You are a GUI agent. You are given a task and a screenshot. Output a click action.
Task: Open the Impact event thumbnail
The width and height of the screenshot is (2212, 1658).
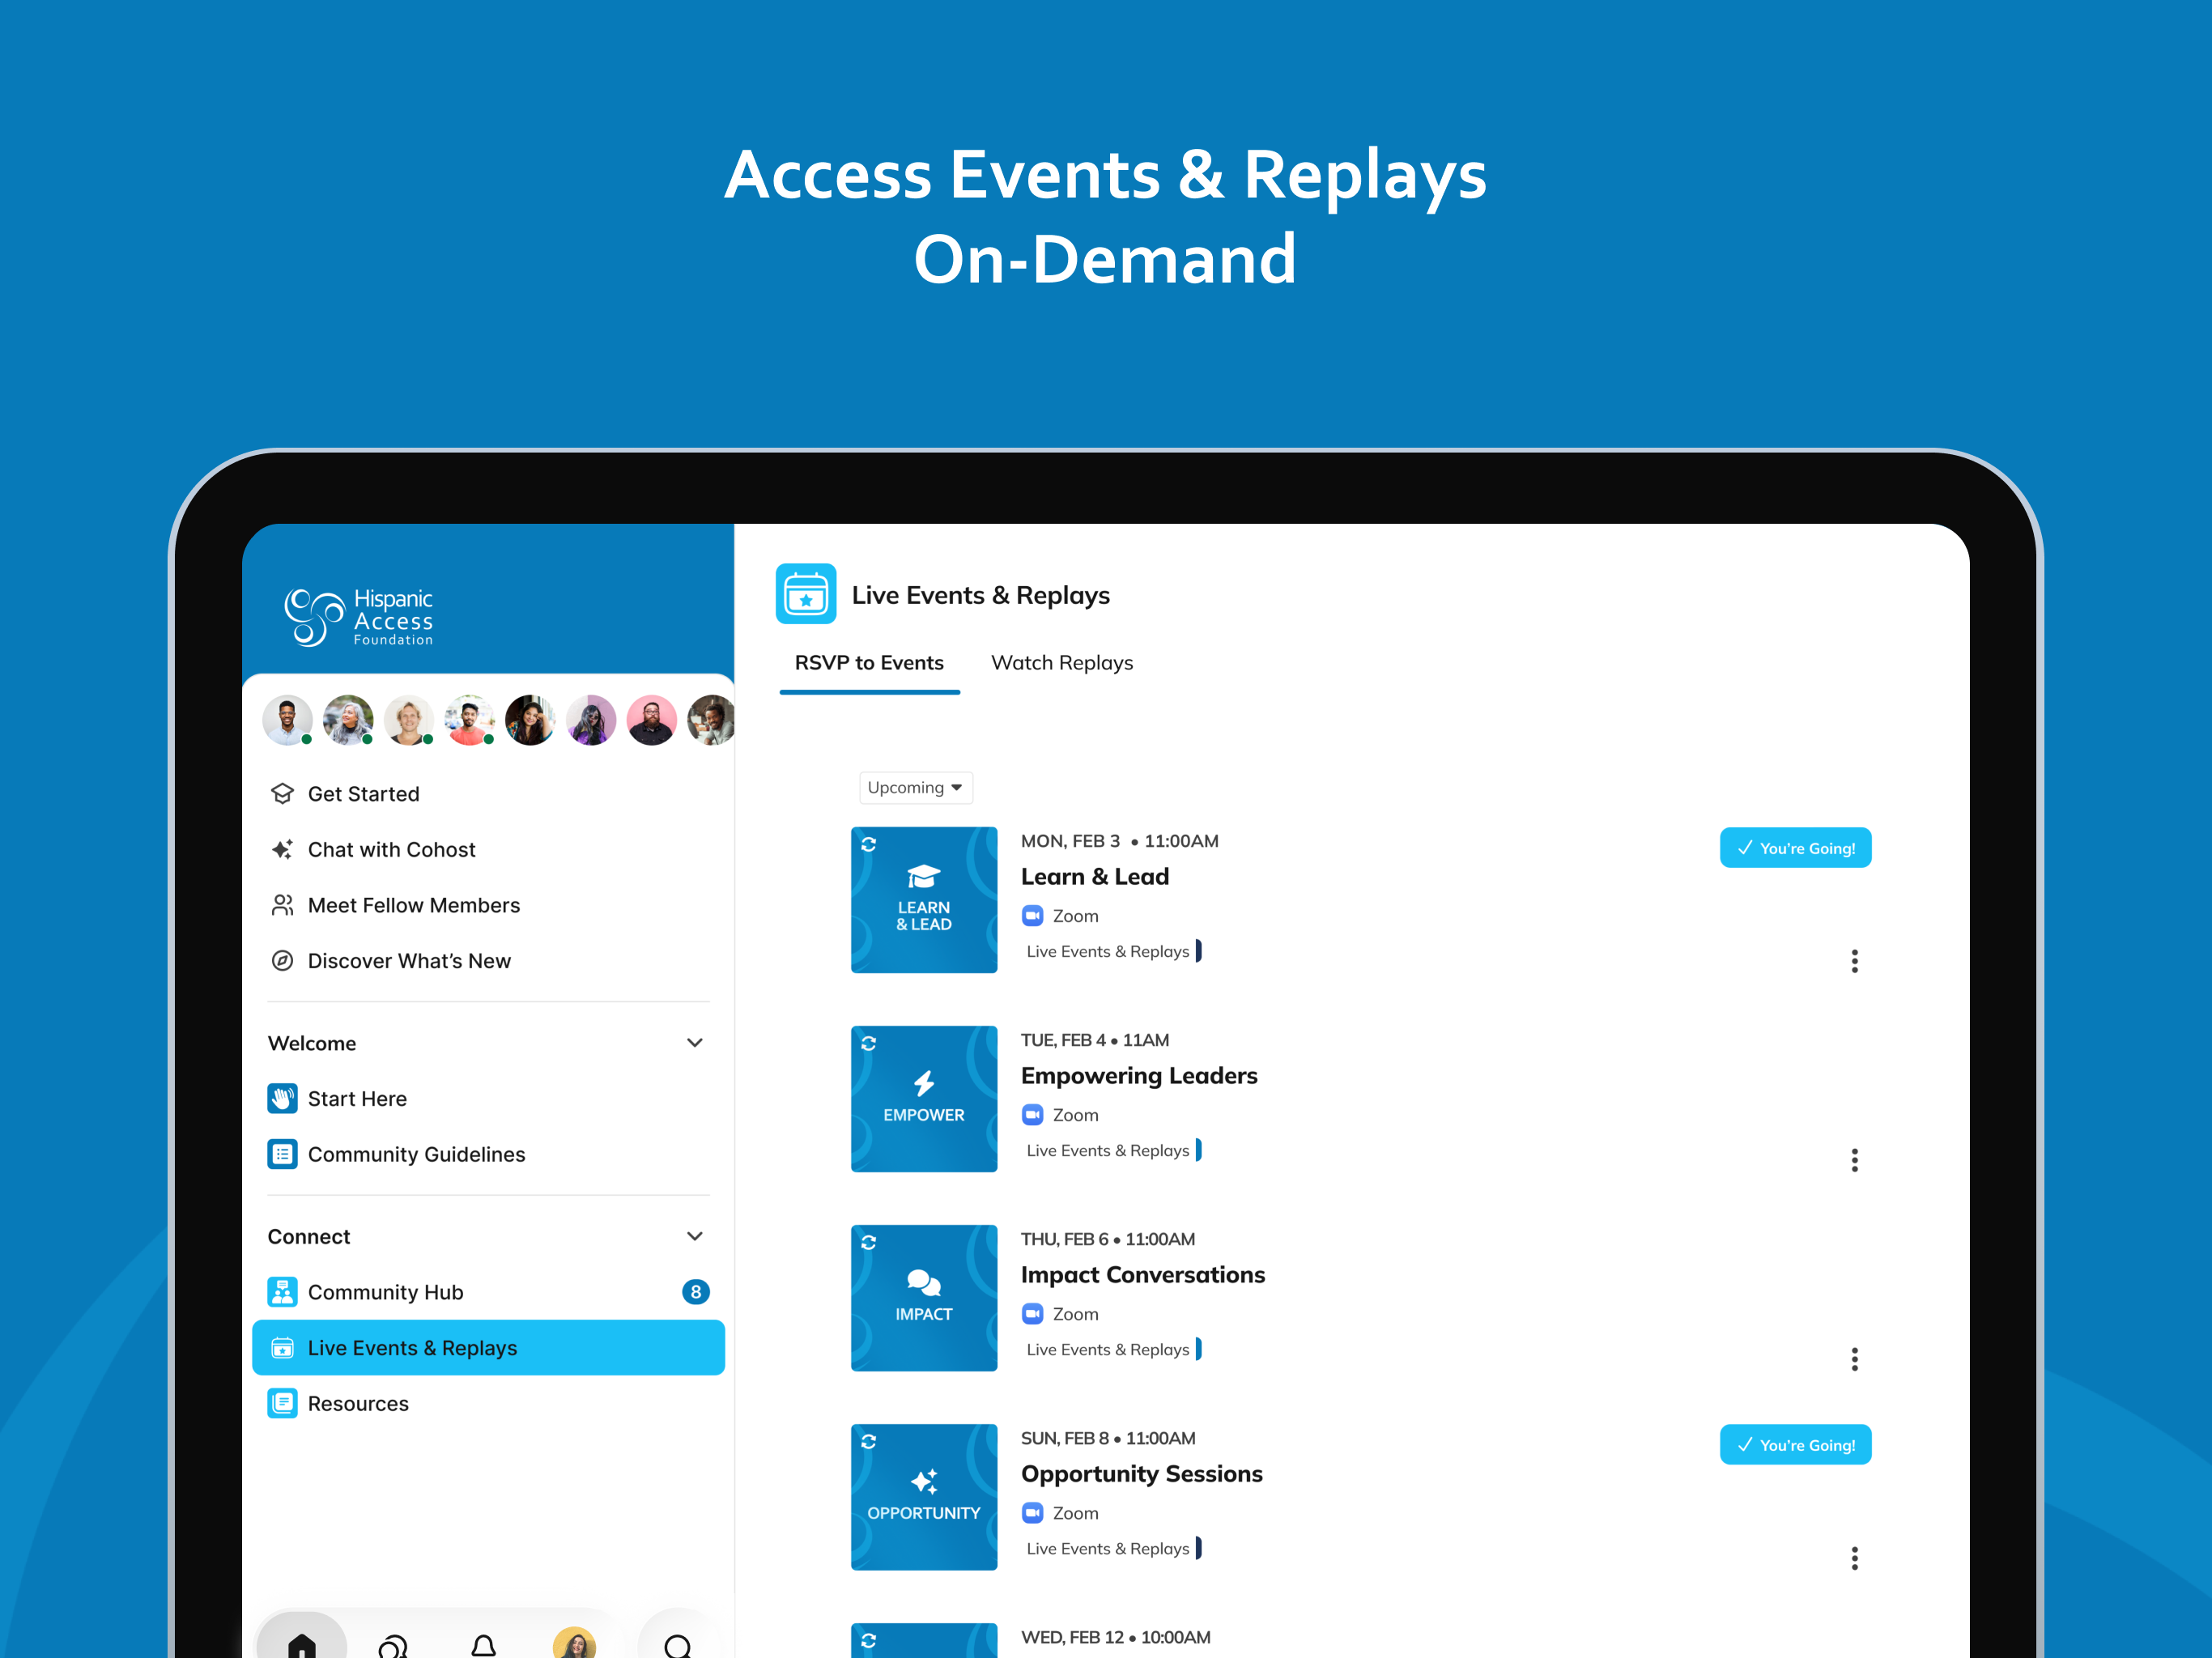pyautogui.click(x=924, y=1297)
